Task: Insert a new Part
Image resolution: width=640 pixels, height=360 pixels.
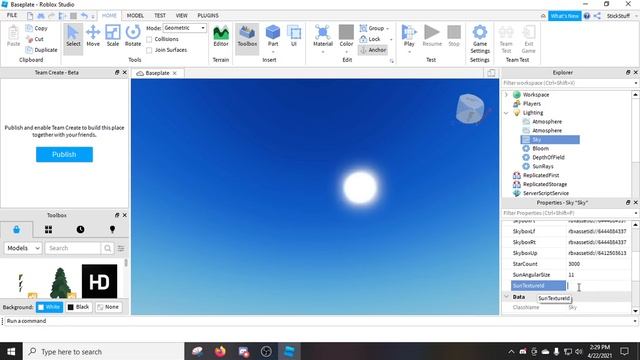Action: 273,36
